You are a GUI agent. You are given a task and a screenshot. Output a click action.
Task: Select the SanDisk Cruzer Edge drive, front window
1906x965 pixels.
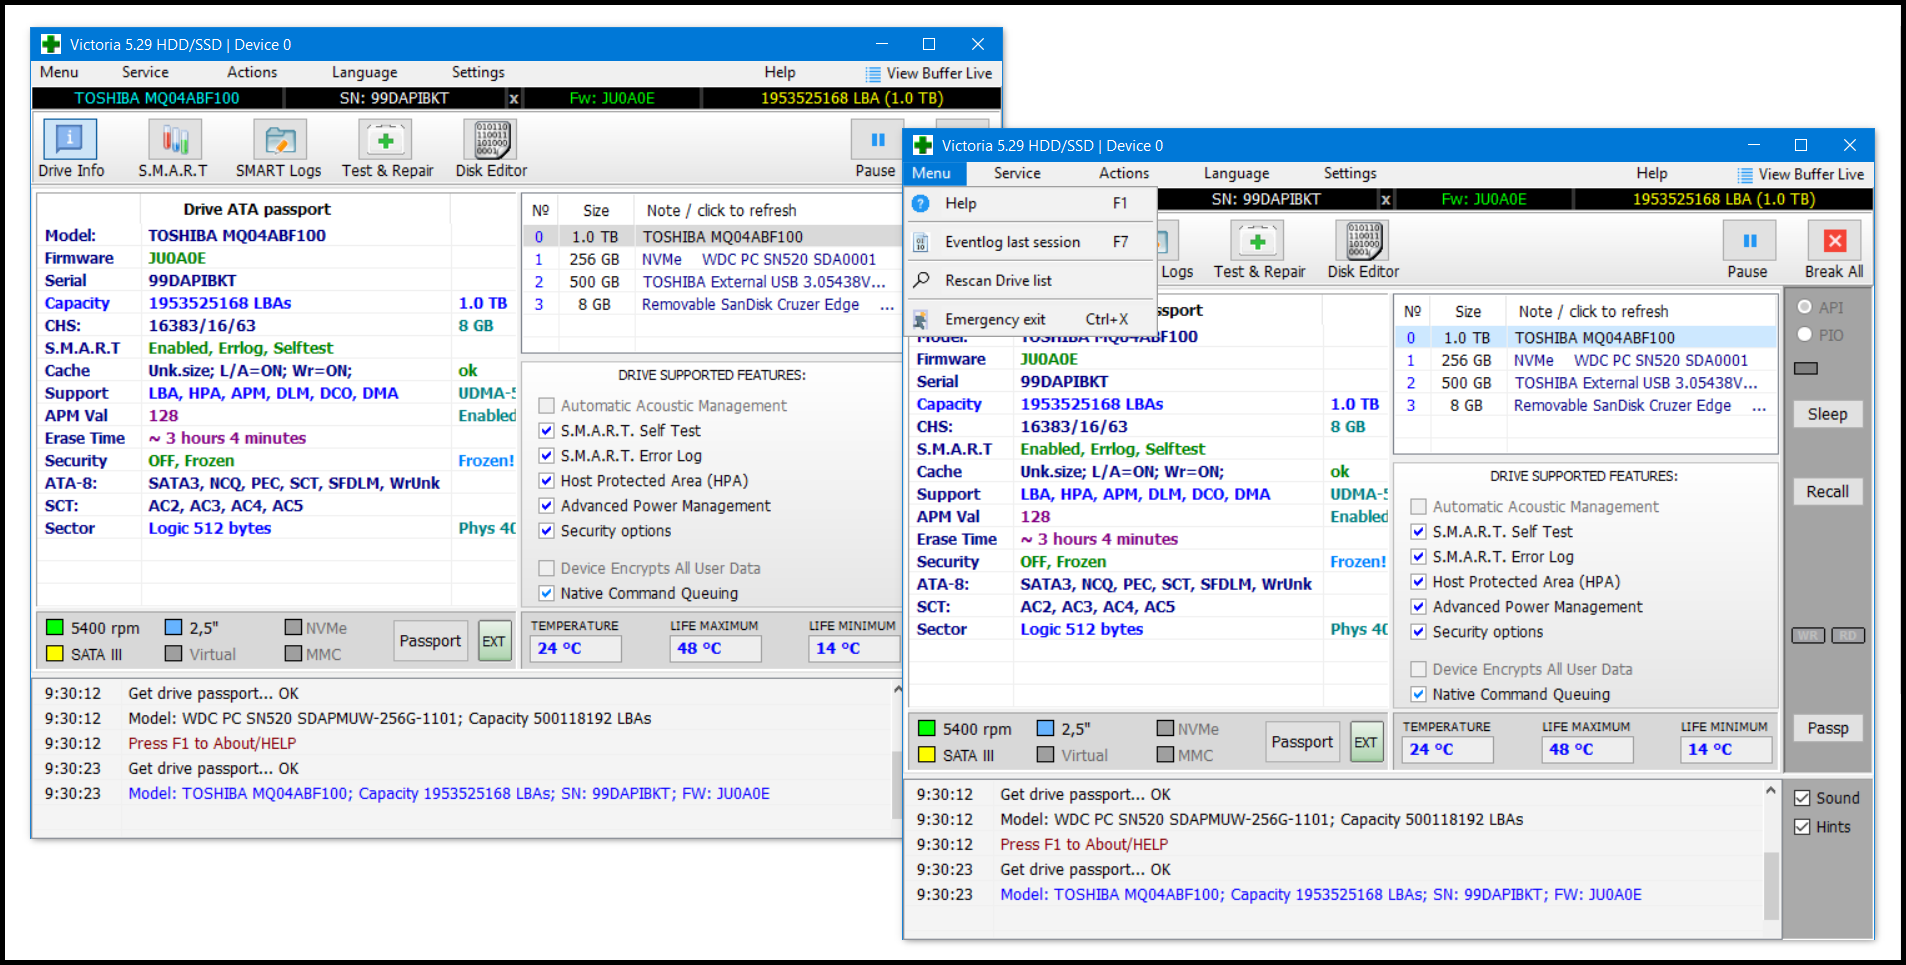[1585, 405]
